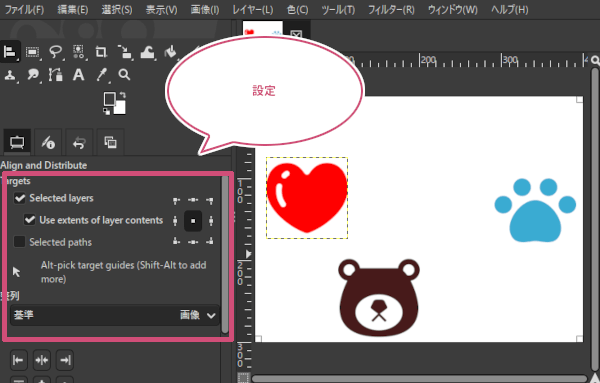This screenshot has width=600, height=383.
Task: Open the 選択(S) menu
Action: click(x=117, y=10)
